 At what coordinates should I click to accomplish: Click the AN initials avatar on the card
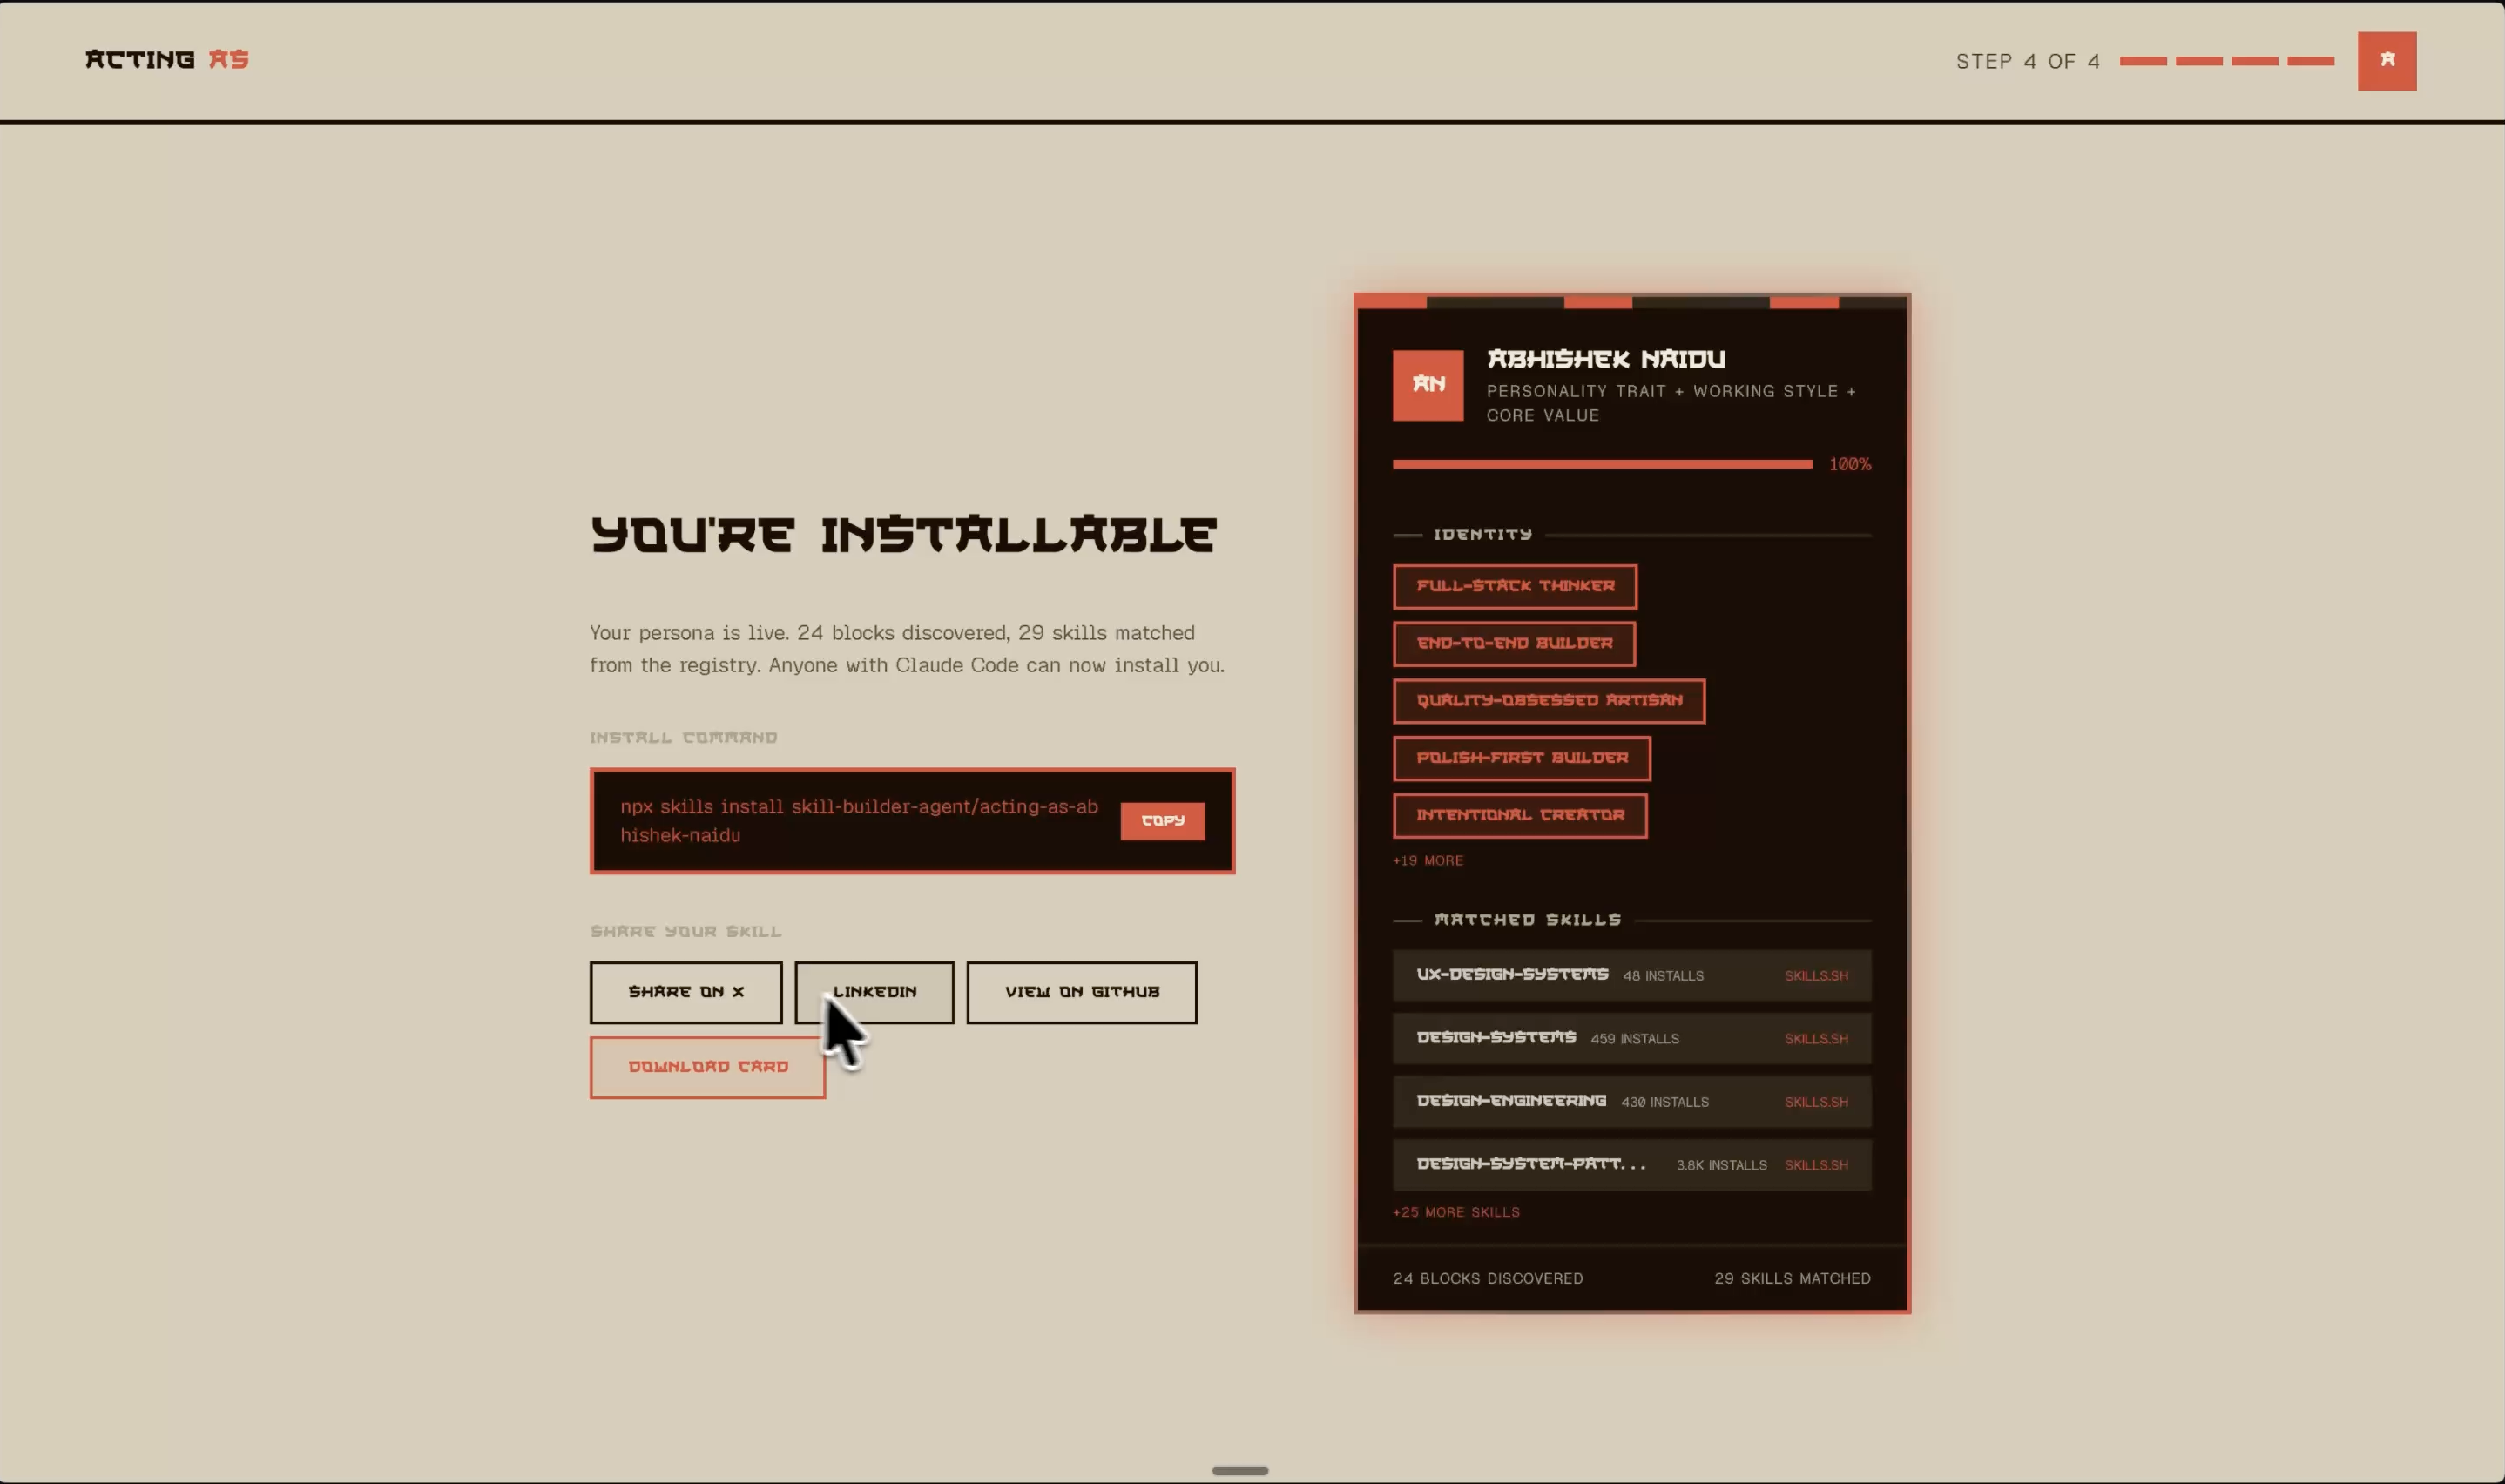tap(1427, 385)
